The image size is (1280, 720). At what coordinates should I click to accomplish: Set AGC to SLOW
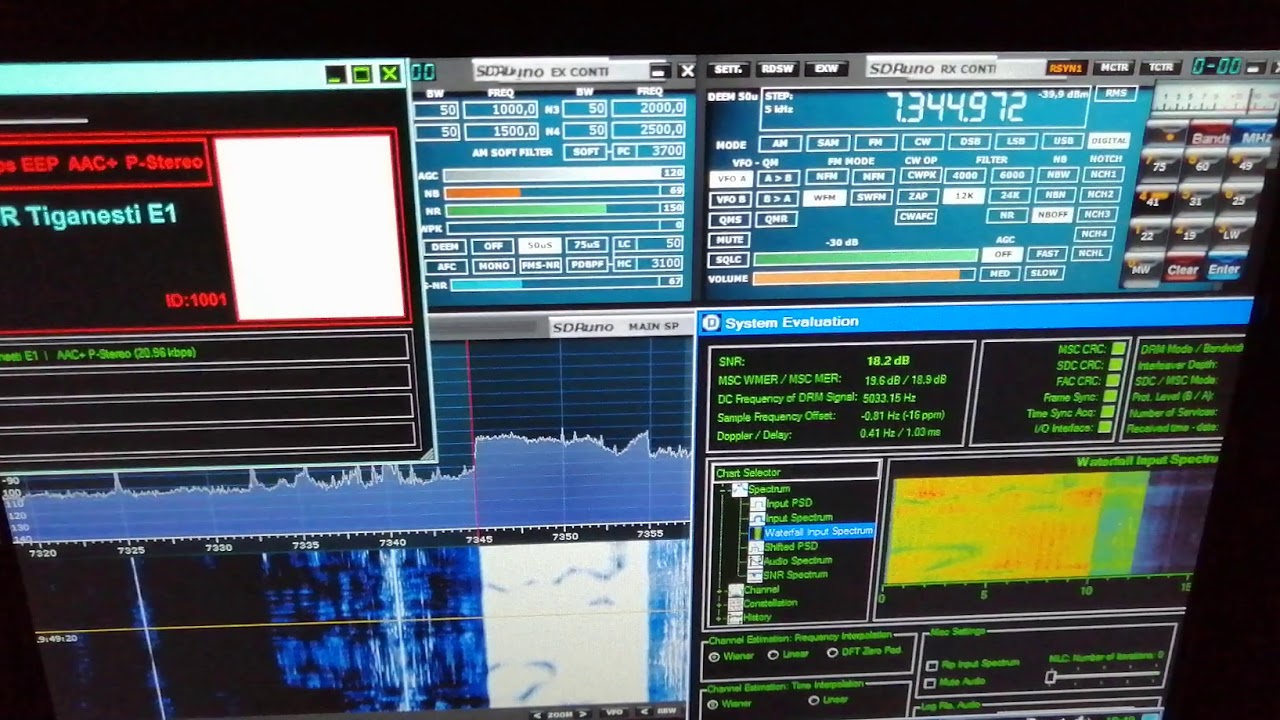[1044, 272]
